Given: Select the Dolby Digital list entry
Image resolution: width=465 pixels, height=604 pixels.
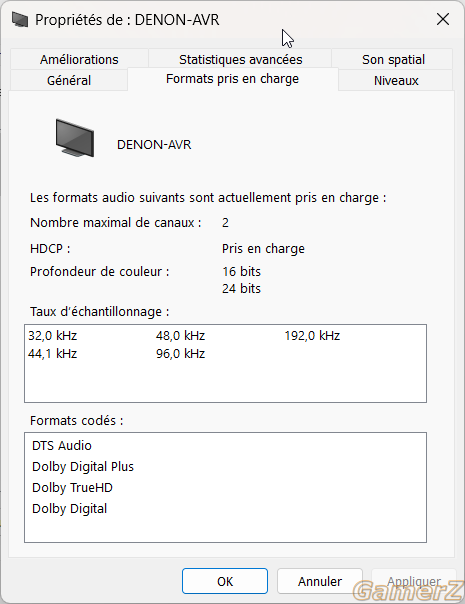Looking at the screenshot, I should [x=70, y=508].
